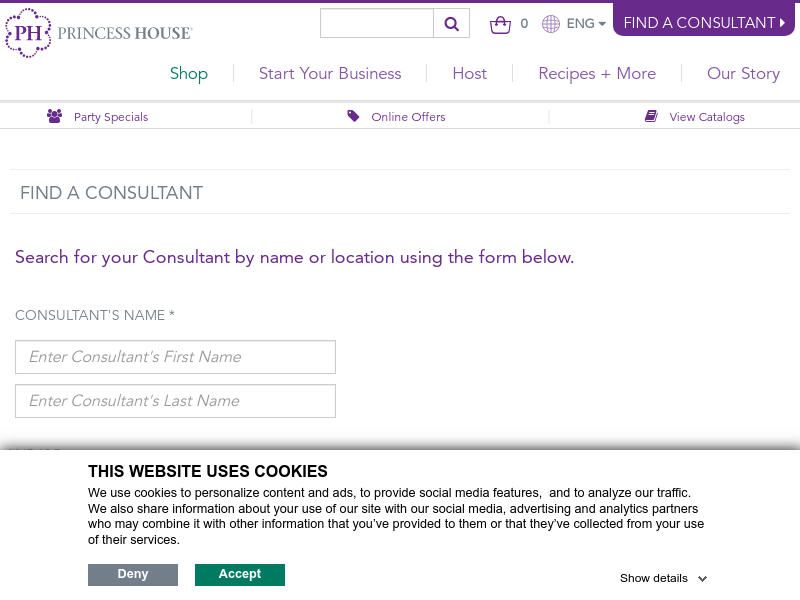Click the Princess House logo
This screenshot has width=800, height=600.
[99, 33]
